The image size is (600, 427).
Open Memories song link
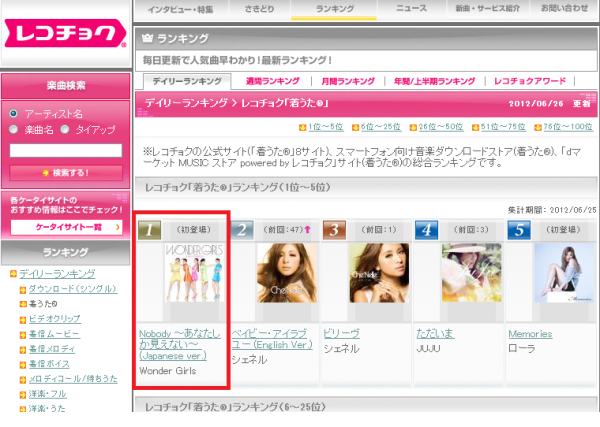click(x=530, y=334)
